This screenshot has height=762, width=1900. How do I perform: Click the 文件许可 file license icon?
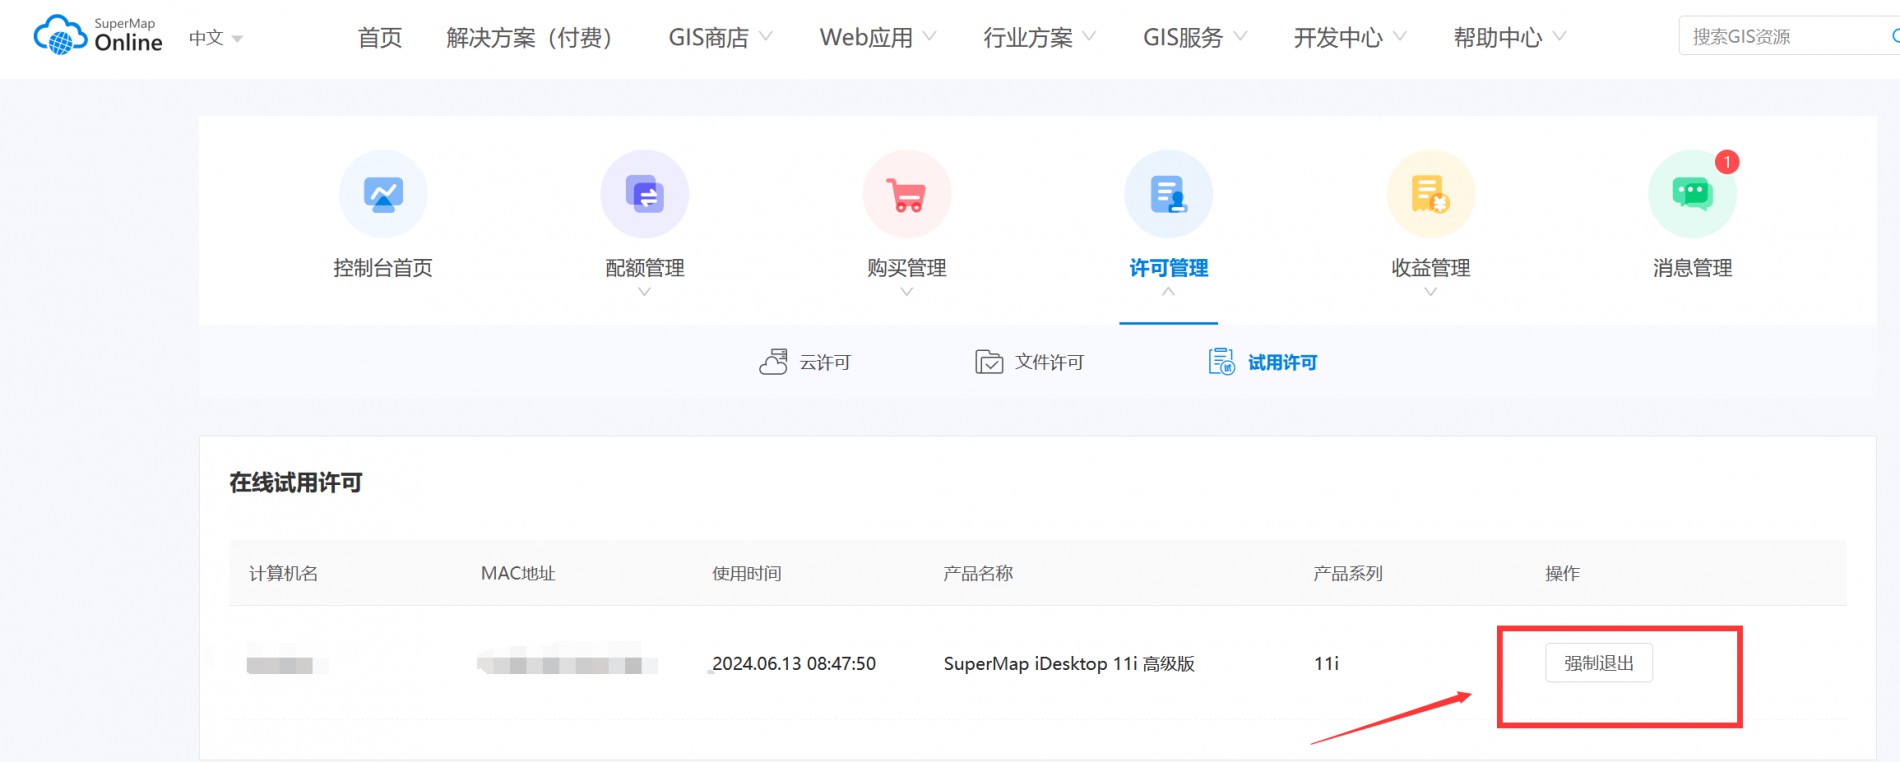point(989,362)
